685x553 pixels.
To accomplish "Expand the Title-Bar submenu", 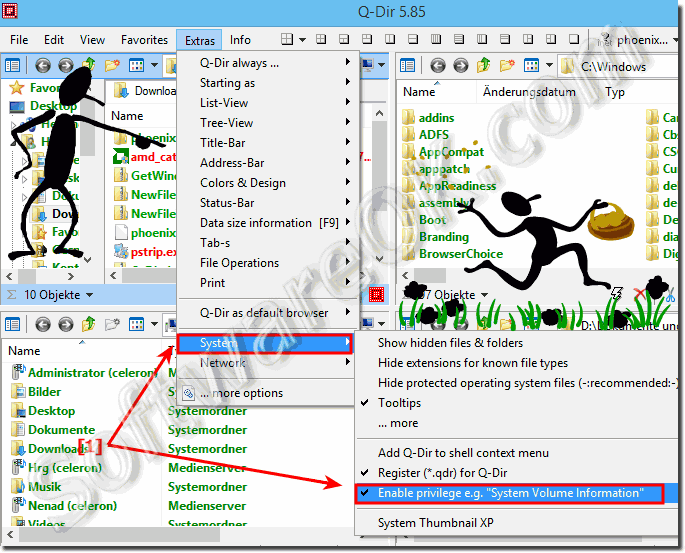I will pos(268,143).
